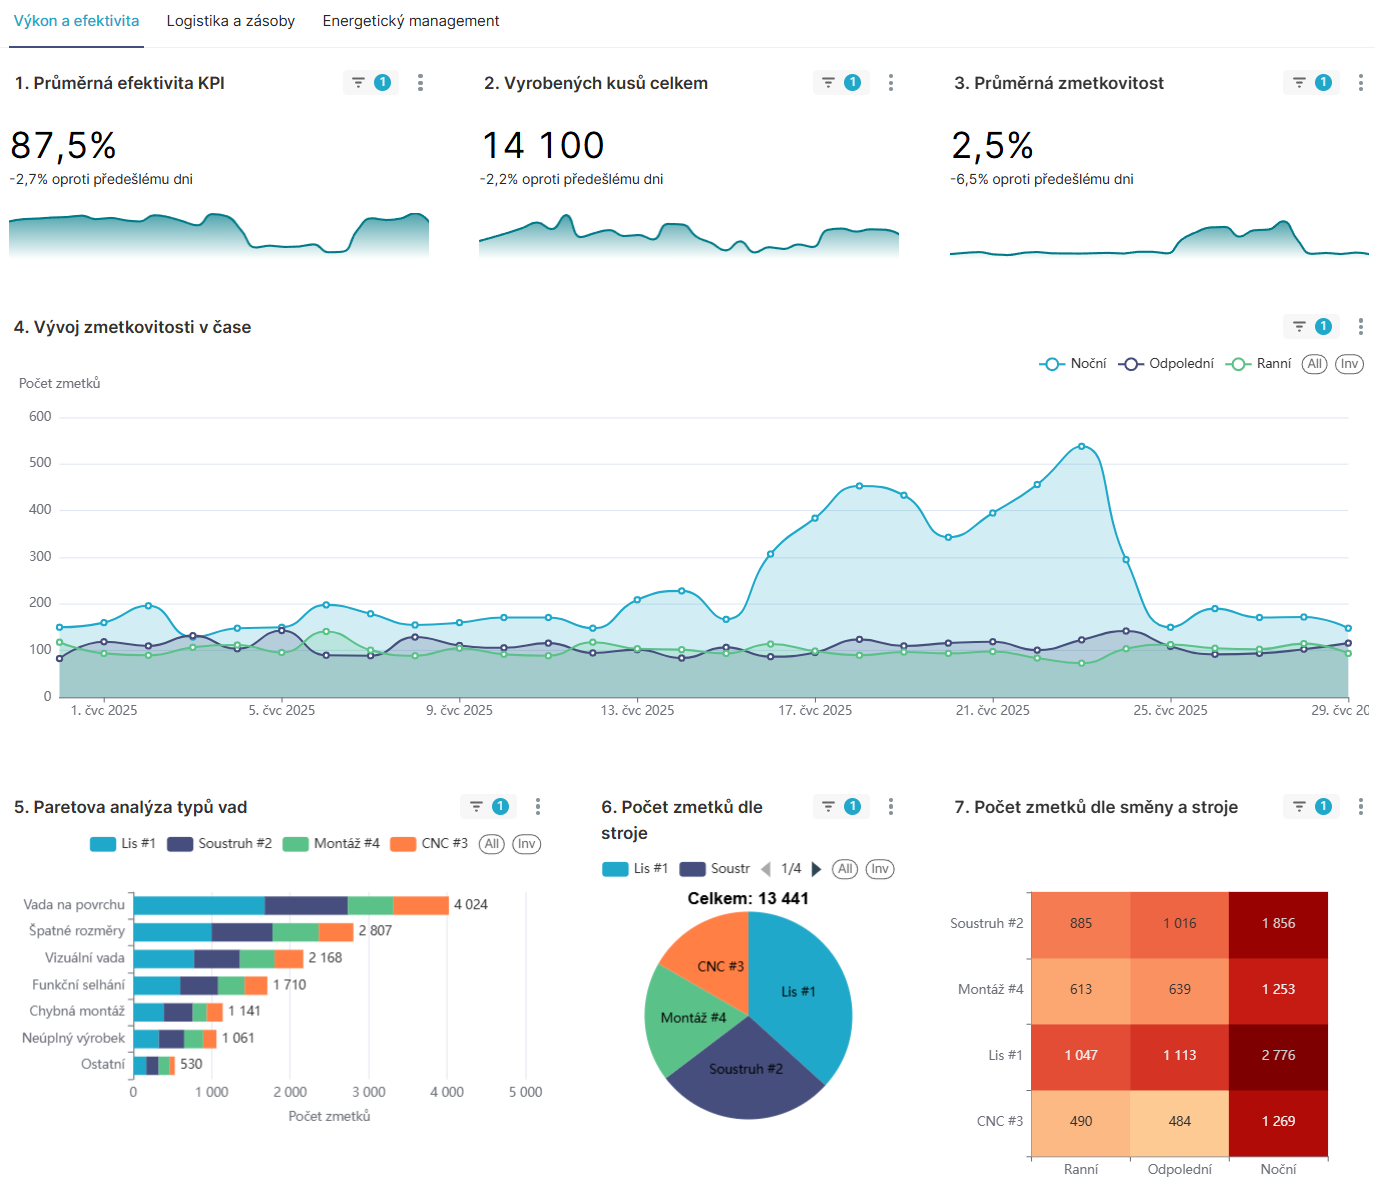This screenshot has width=1375, height=1194.
Task: Click filter icon on Paretova analýza chart
Action: pyautogui.click(x=477, y=806)
